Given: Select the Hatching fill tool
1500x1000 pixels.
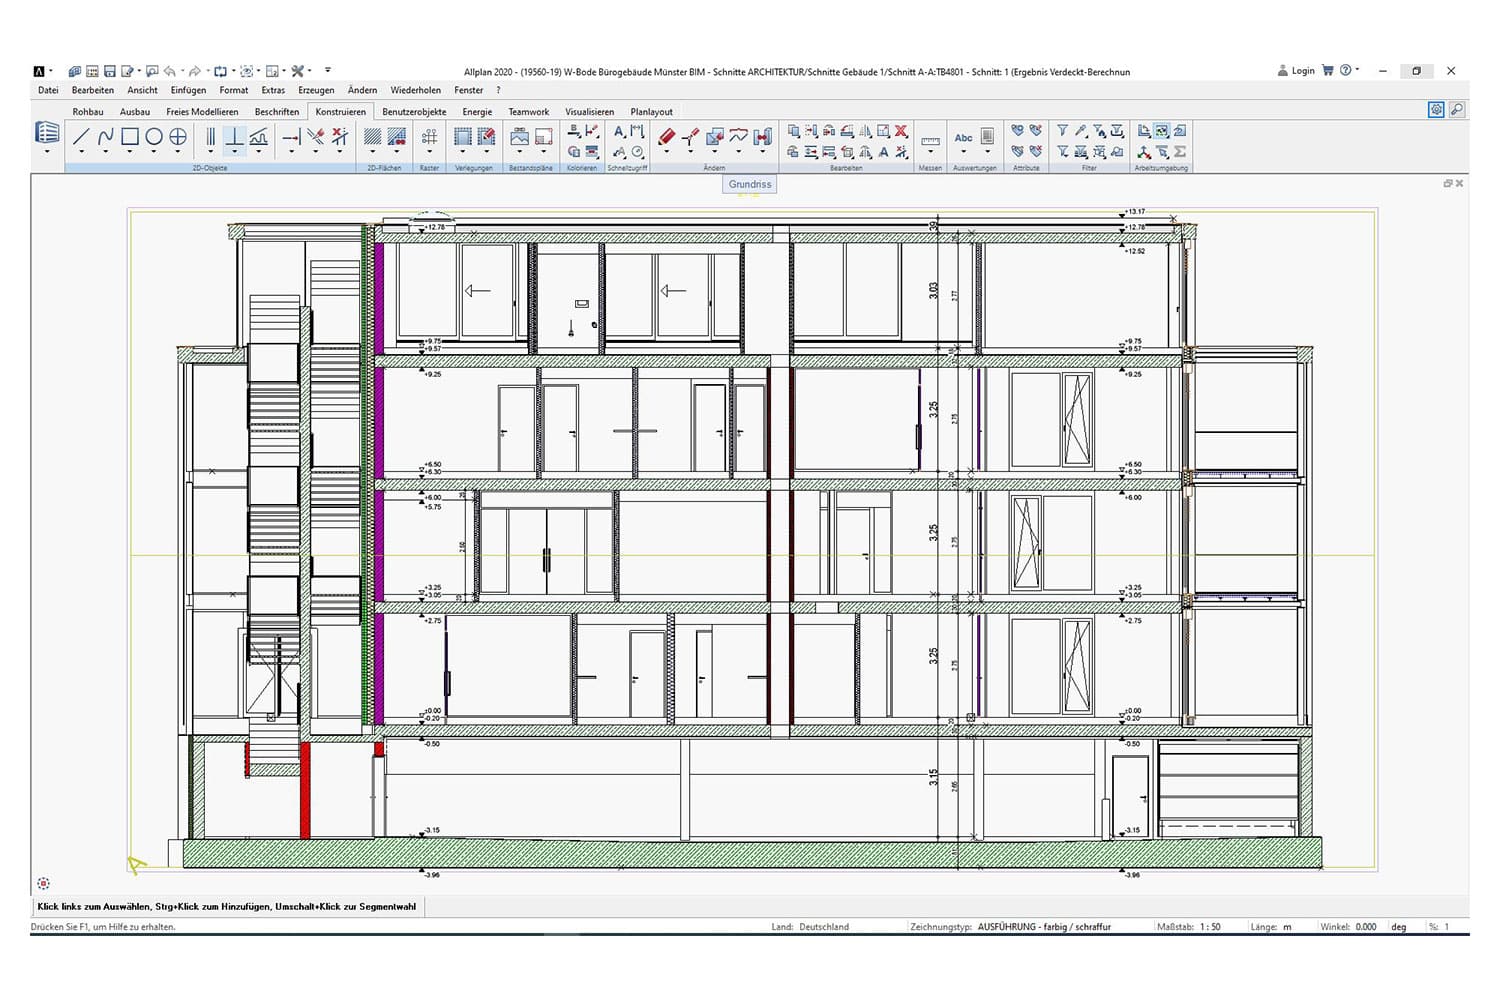Looking at the screenshot, I should (x=372, y=137).
